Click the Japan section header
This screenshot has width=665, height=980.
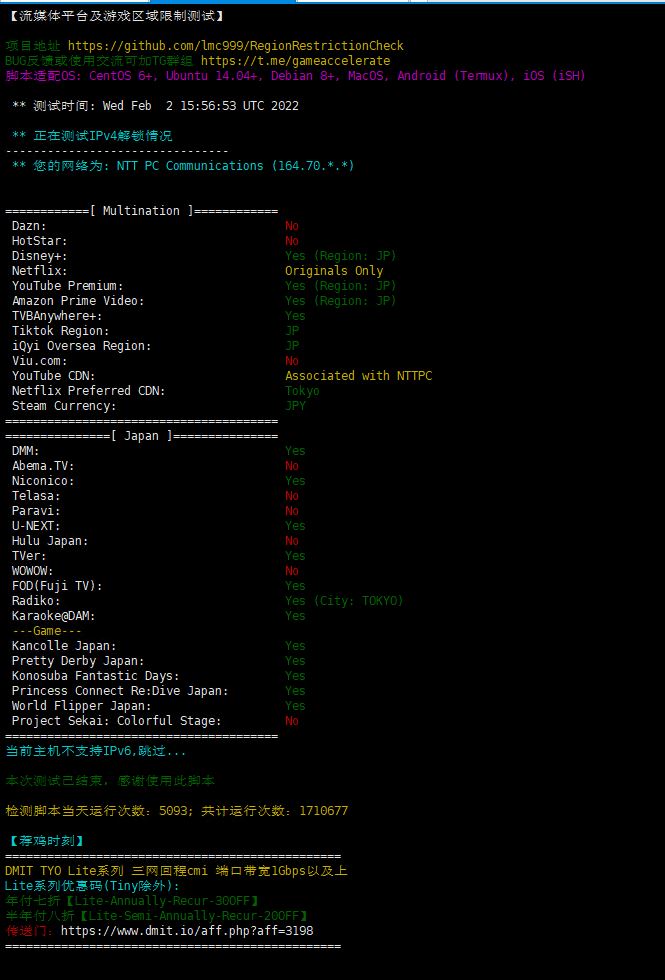[x=141, y=436]
